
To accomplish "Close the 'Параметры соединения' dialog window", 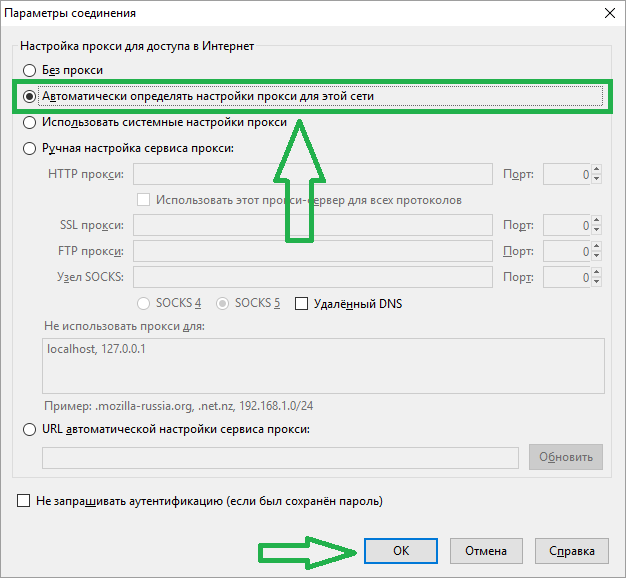I will tap(604, 14).
